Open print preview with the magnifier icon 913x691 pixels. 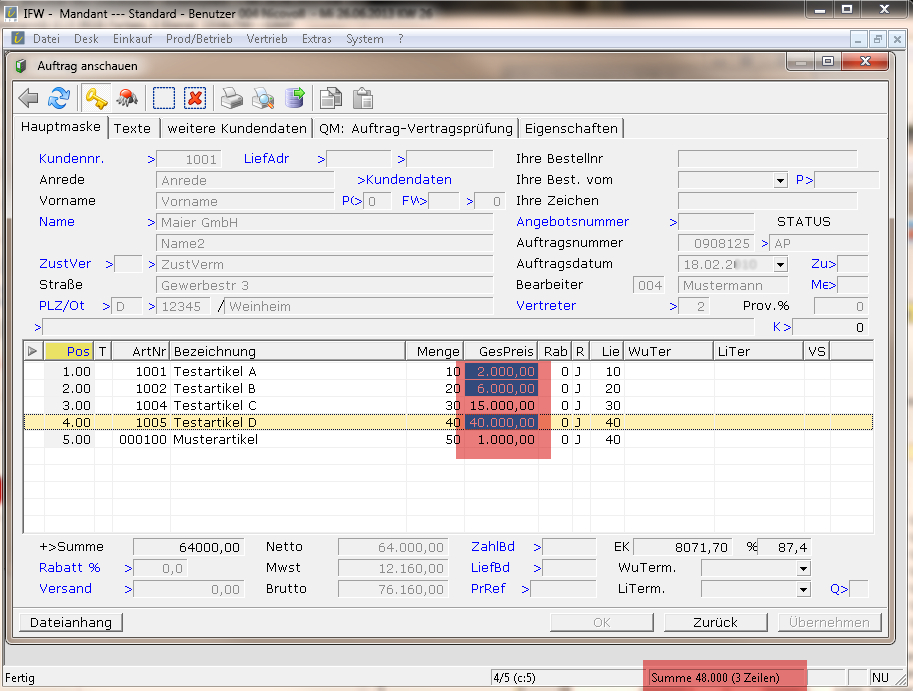[x=263, y=98]
